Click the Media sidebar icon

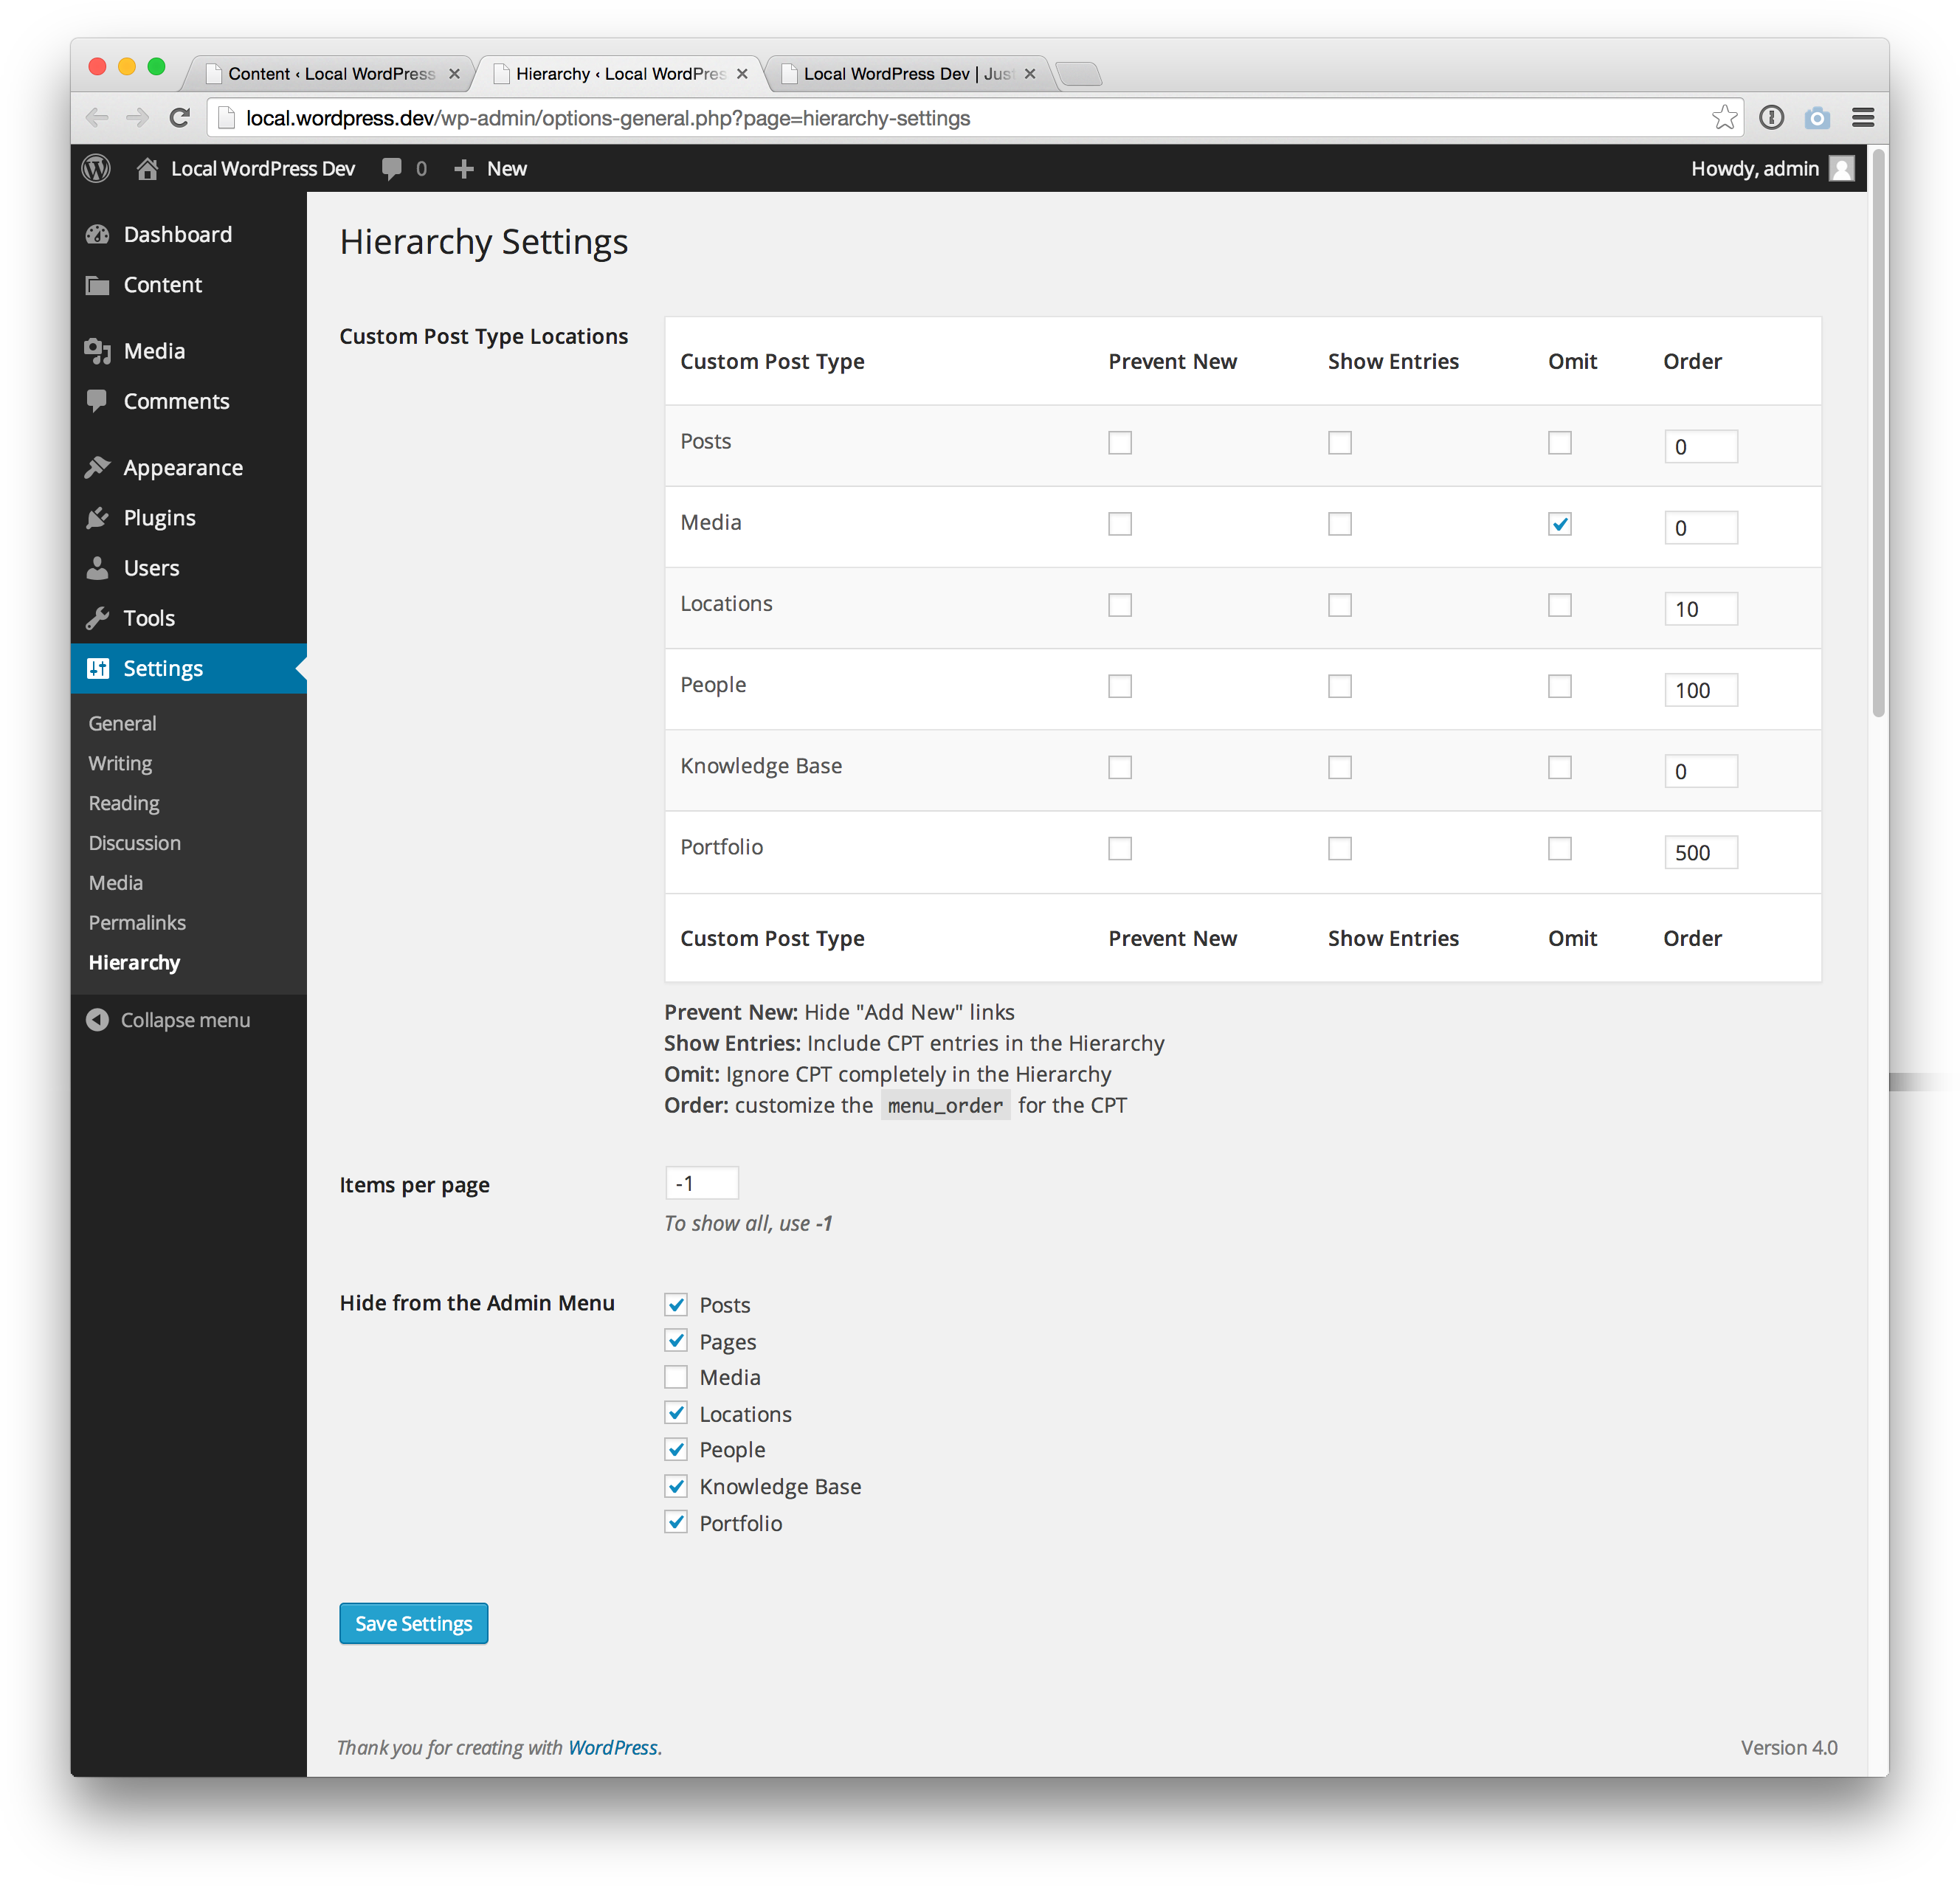(98, 350)
